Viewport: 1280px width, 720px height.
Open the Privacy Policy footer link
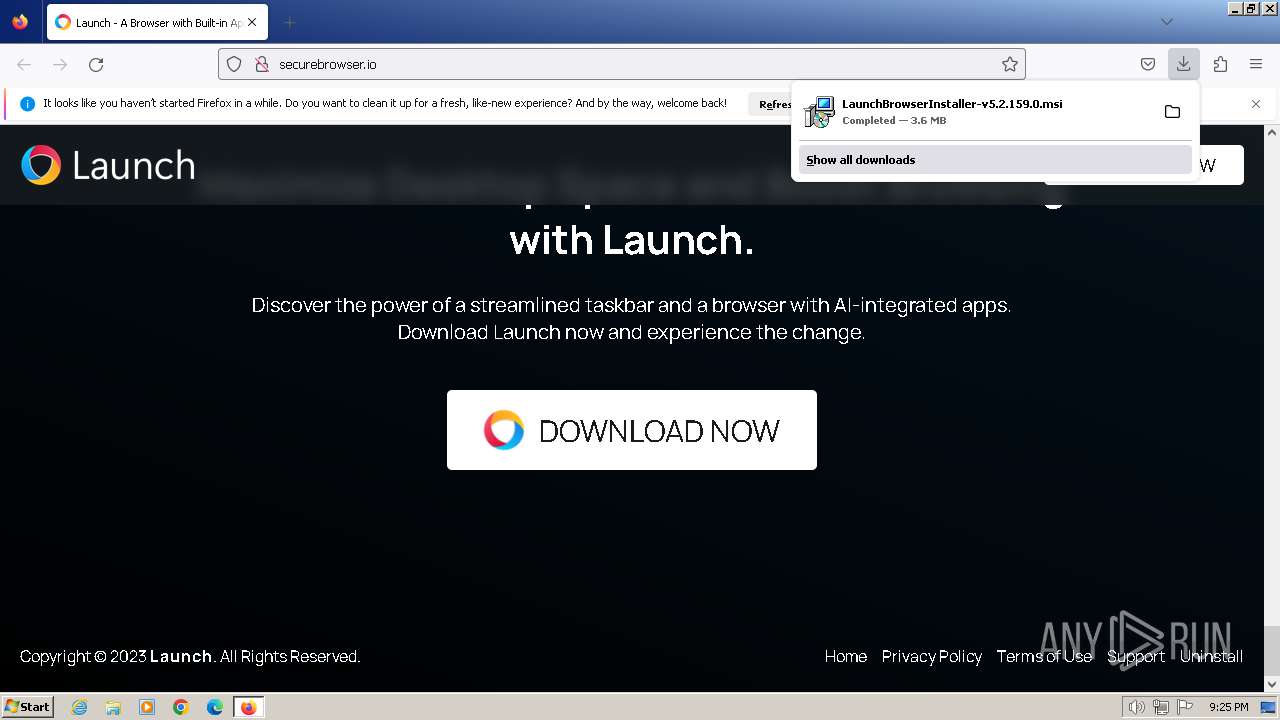click(x=932, y=656)
